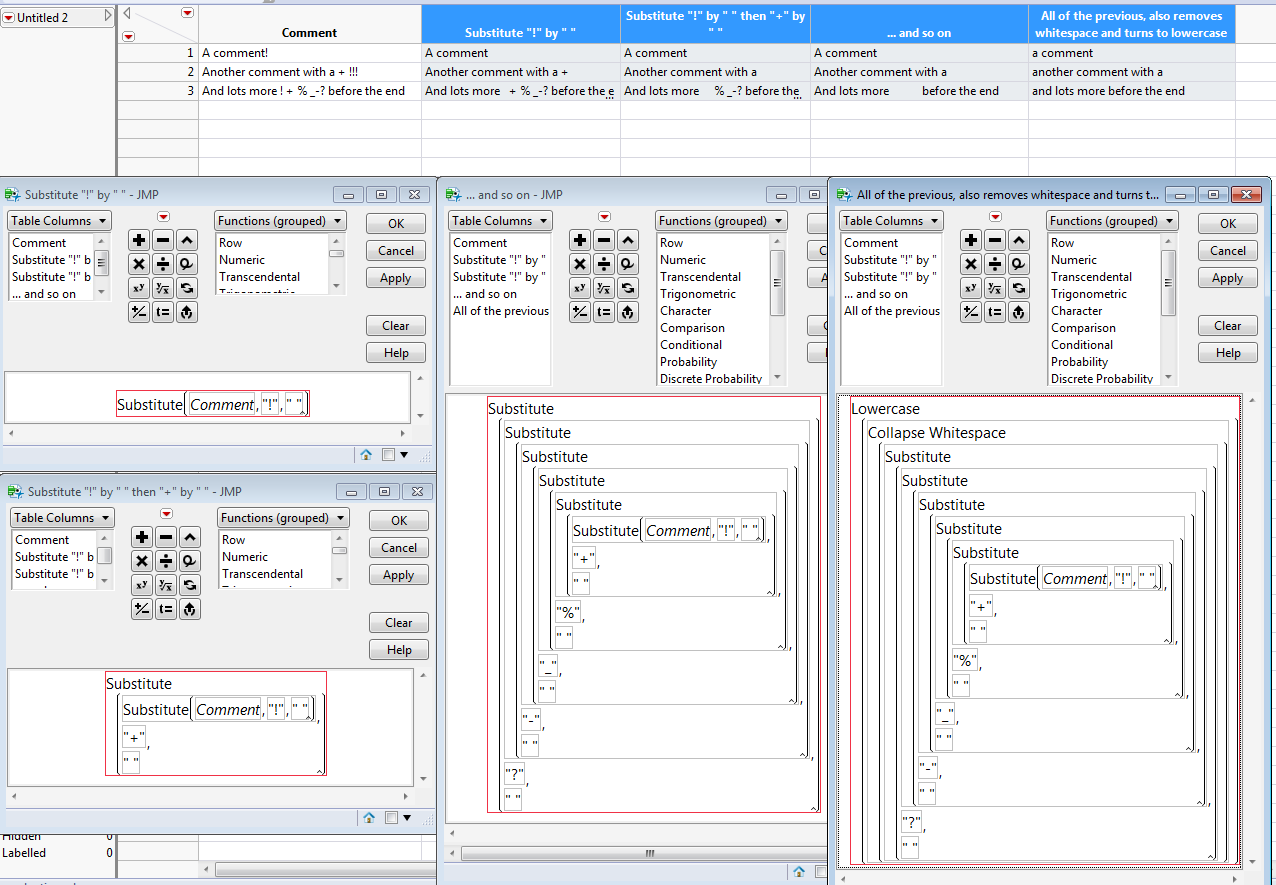Click the unary sign (+/-) keypad icon

(141, 312)
